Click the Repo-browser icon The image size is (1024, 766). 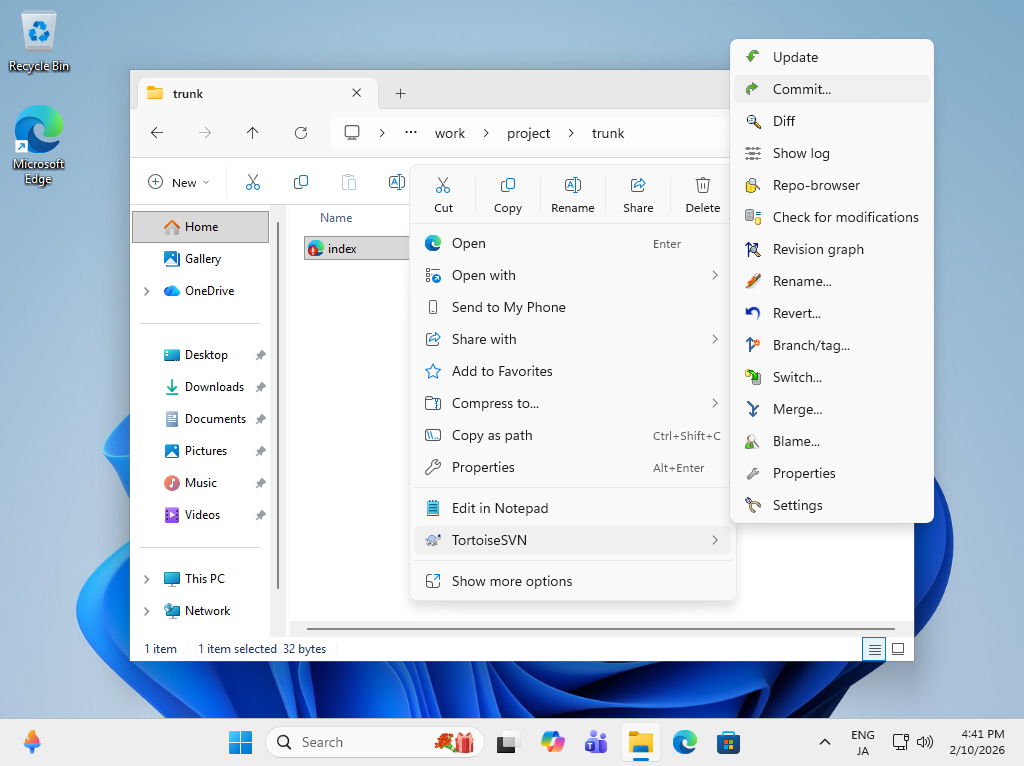click(x=752, y=185)
